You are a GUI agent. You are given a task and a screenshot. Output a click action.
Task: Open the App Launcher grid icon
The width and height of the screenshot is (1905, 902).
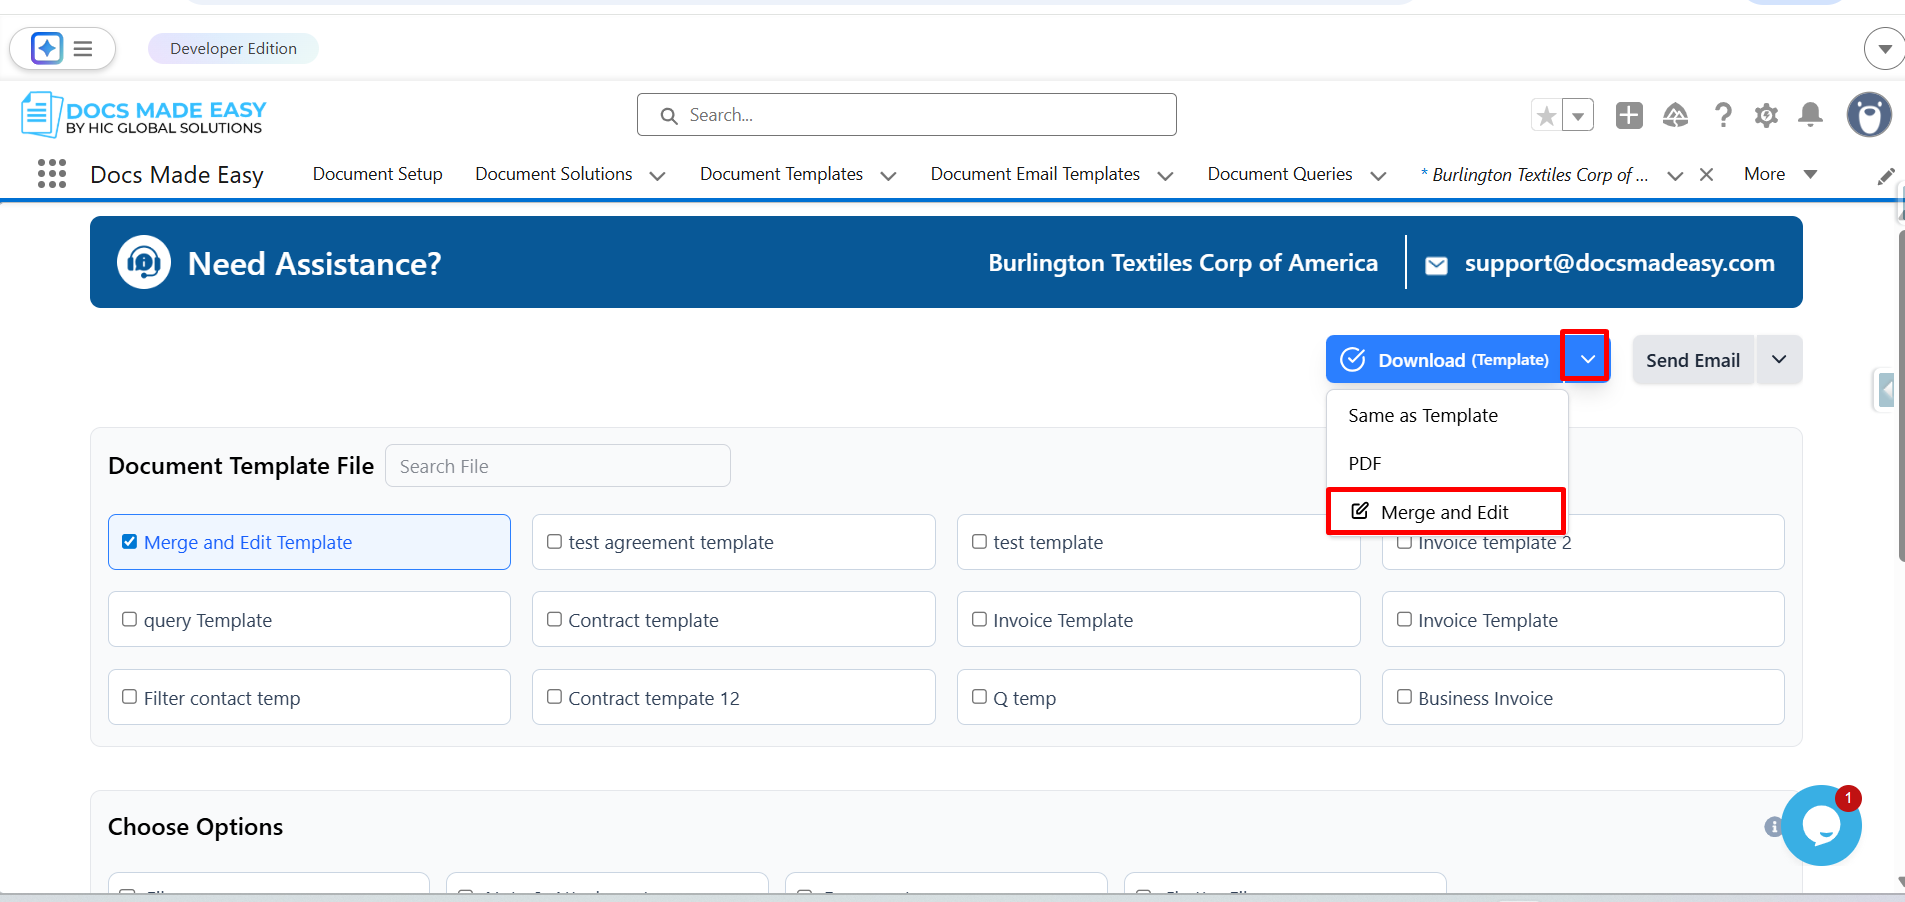pyautogui.click(x=51, y=174)
